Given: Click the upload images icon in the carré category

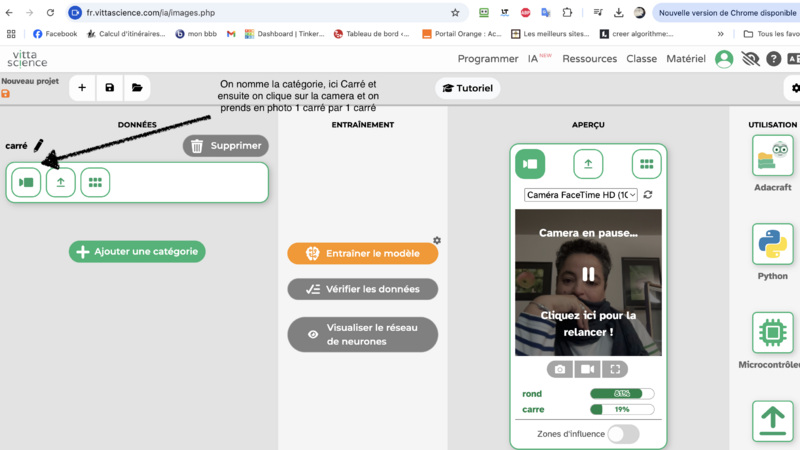Looking at the screenshot, I should 61,183.
